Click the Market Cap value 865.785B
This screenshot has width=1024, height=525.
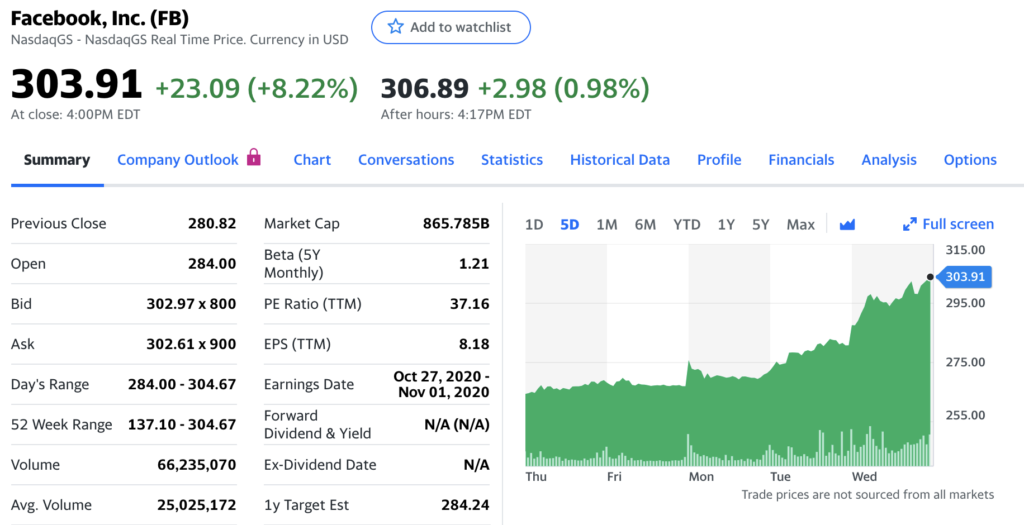tap(456, 223)
